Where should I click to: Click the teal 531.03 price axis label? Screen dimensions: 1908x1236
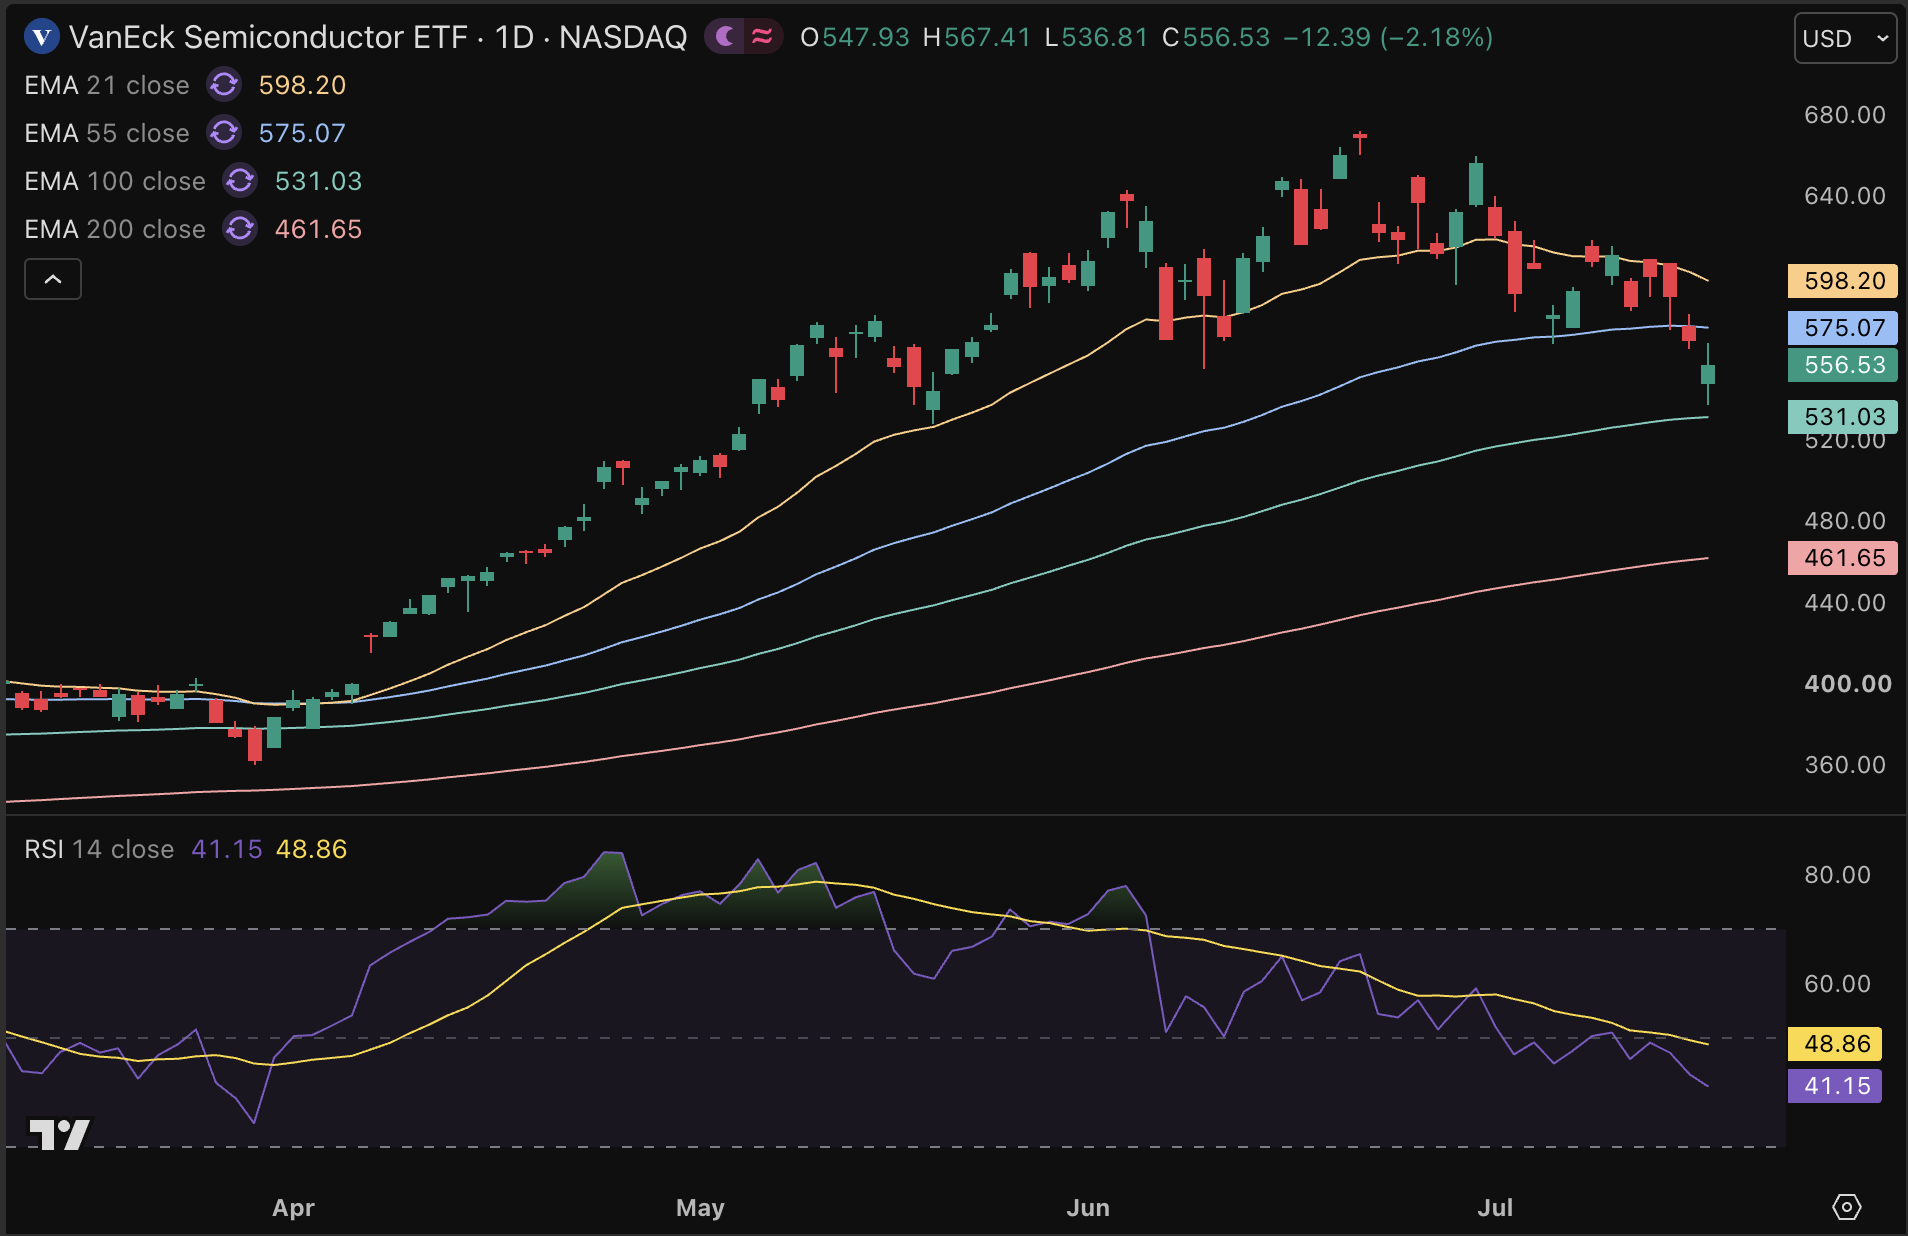coord(1842,417)
